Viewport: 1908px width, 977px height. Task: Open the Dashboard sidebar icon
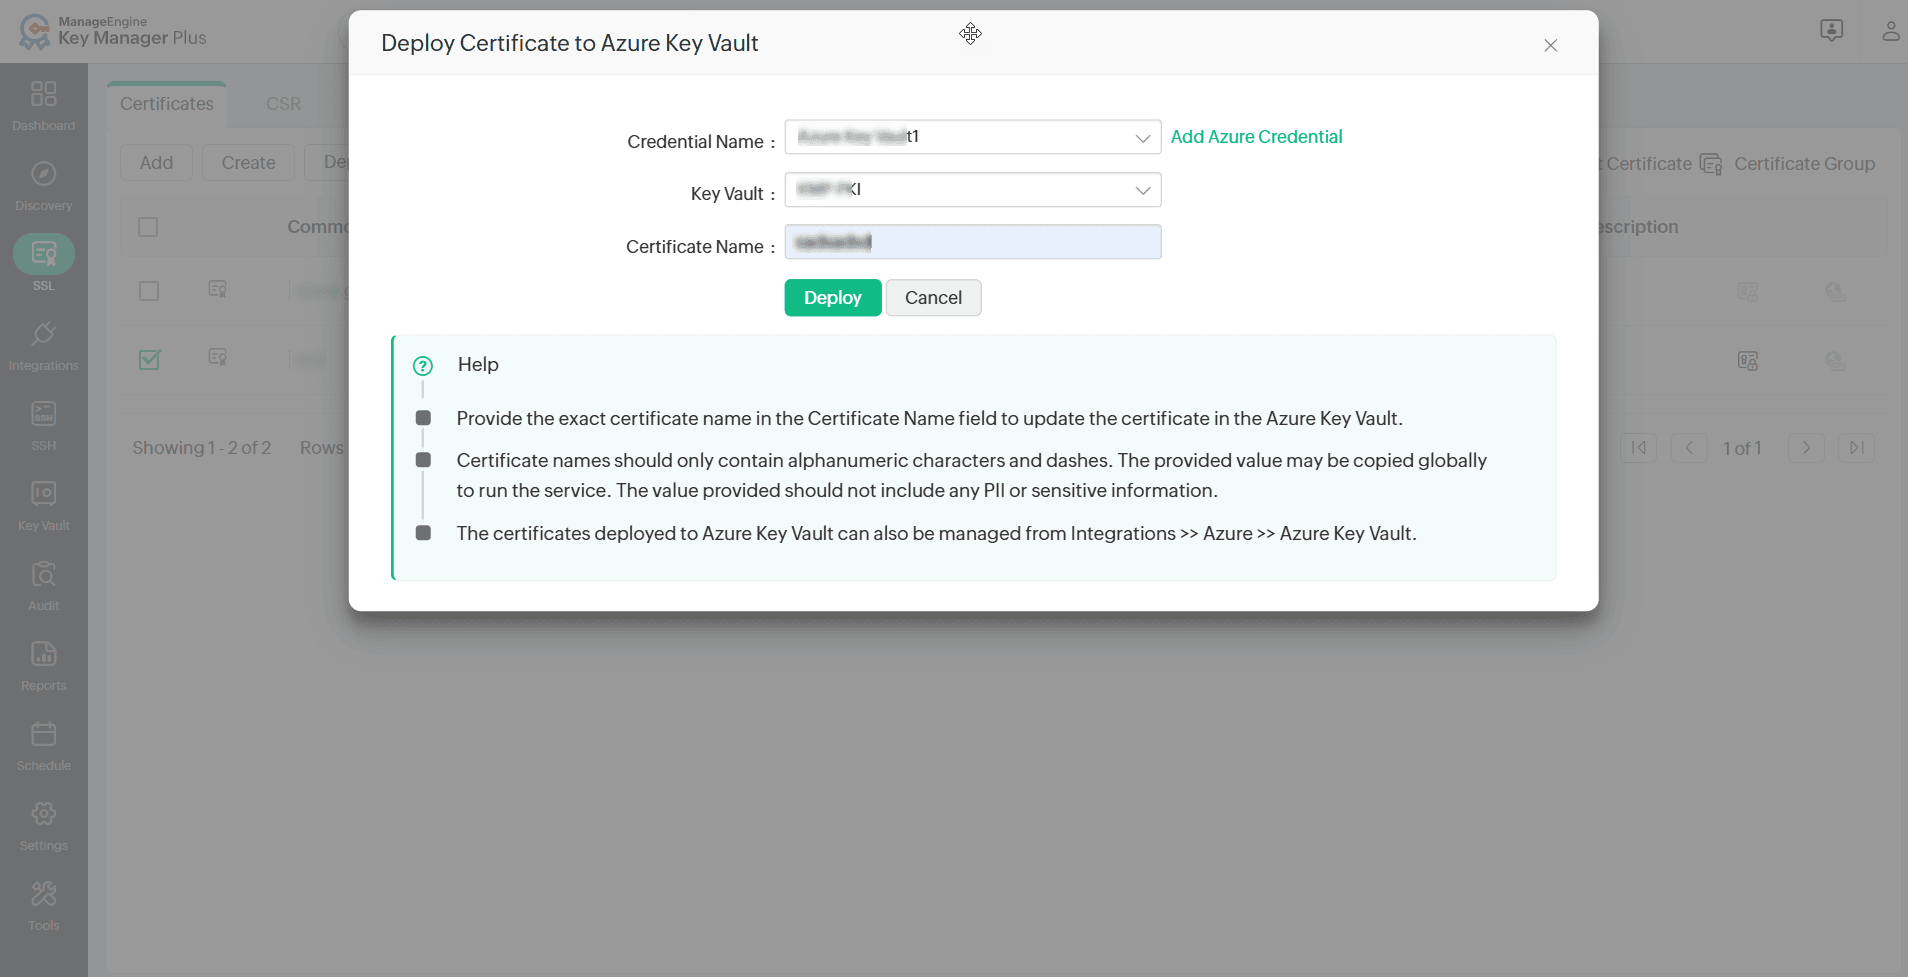pyautogui.click(x=44, y=94)
